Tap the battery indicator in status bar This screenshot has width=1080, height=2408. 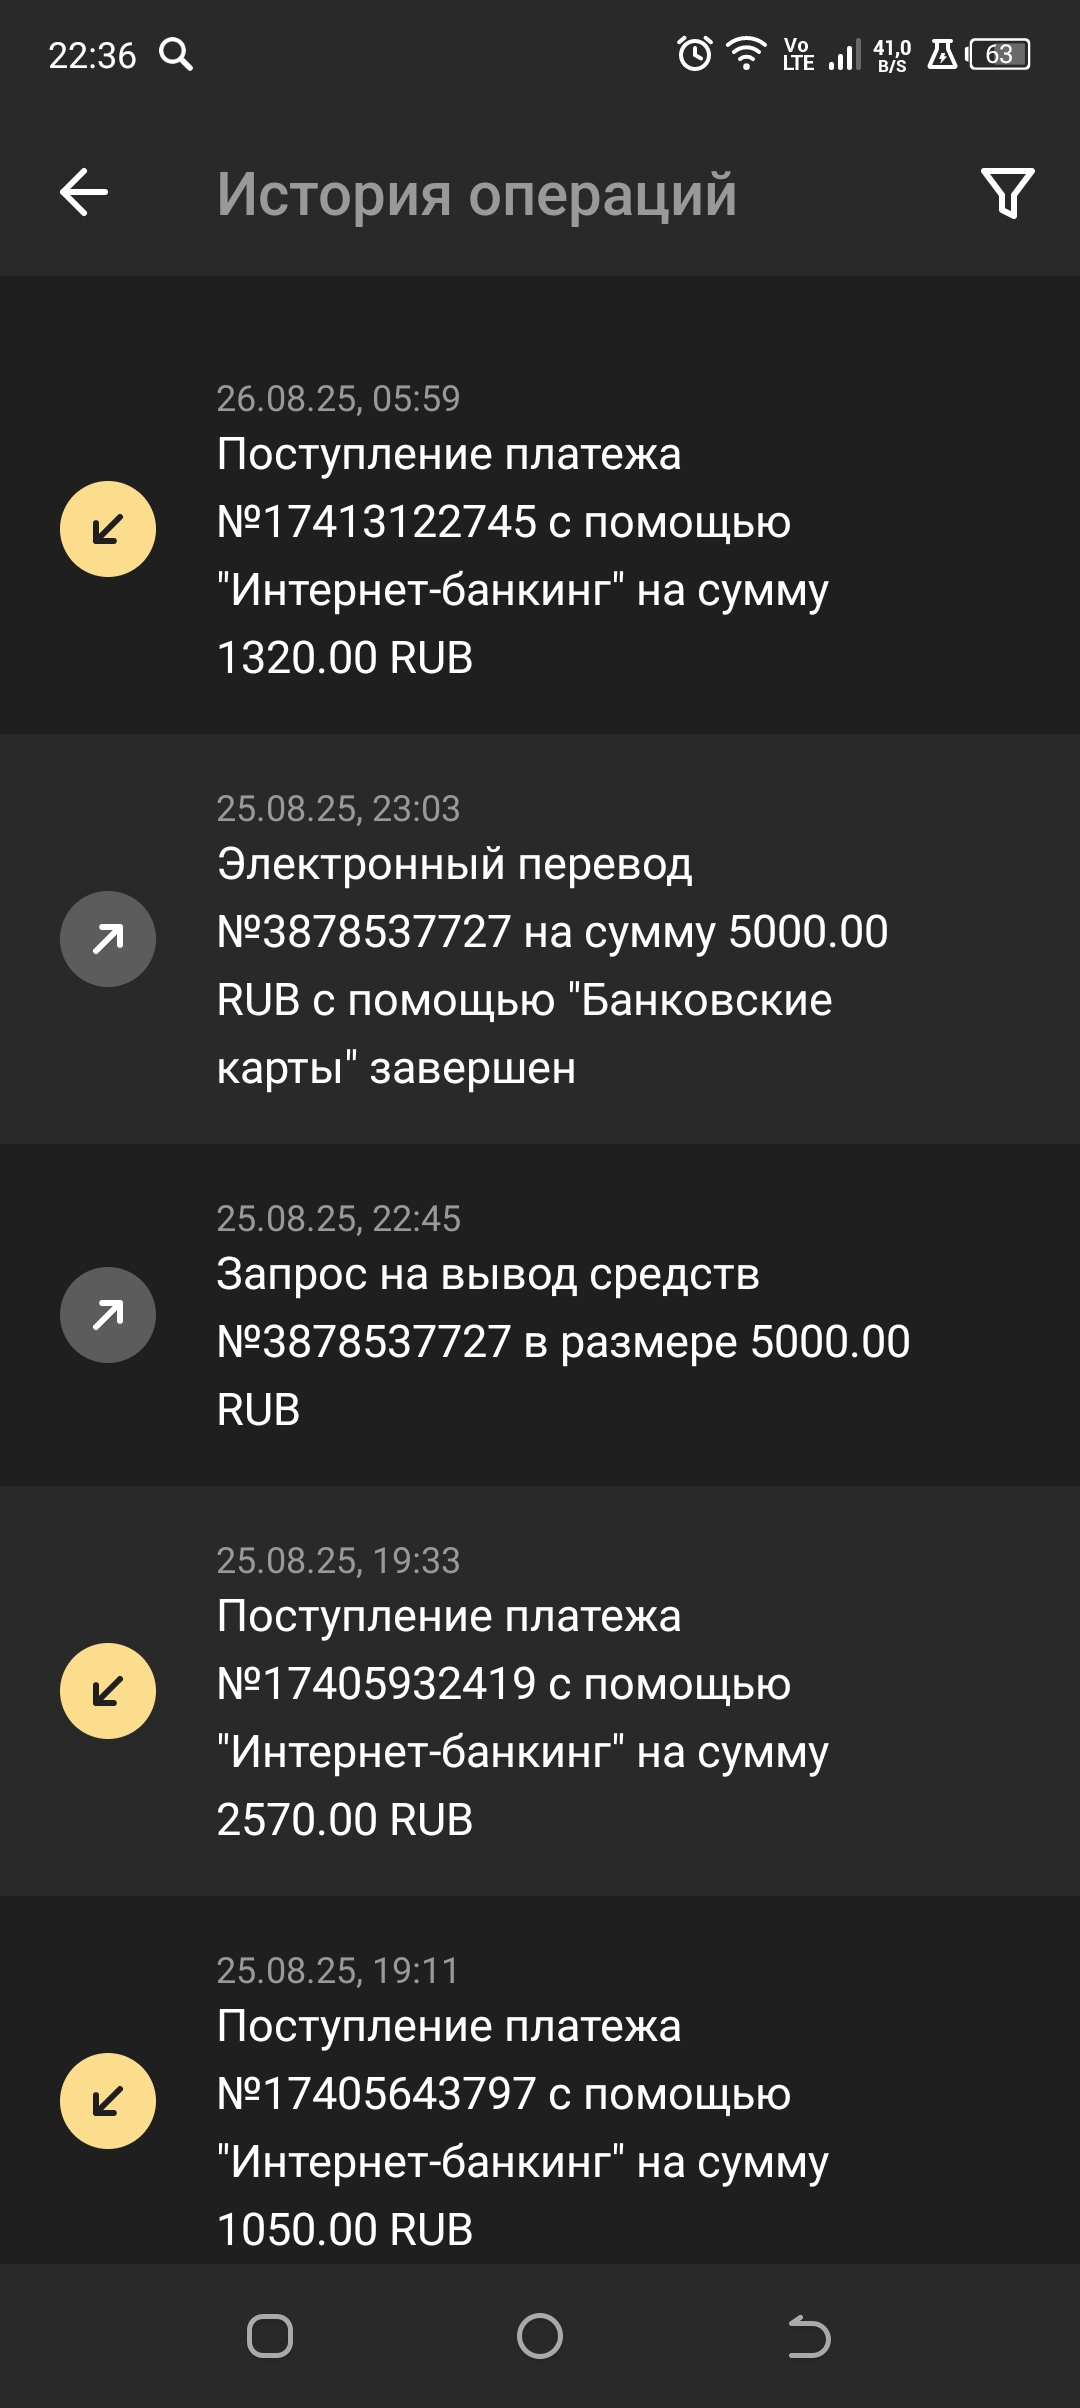click(999, 54)
